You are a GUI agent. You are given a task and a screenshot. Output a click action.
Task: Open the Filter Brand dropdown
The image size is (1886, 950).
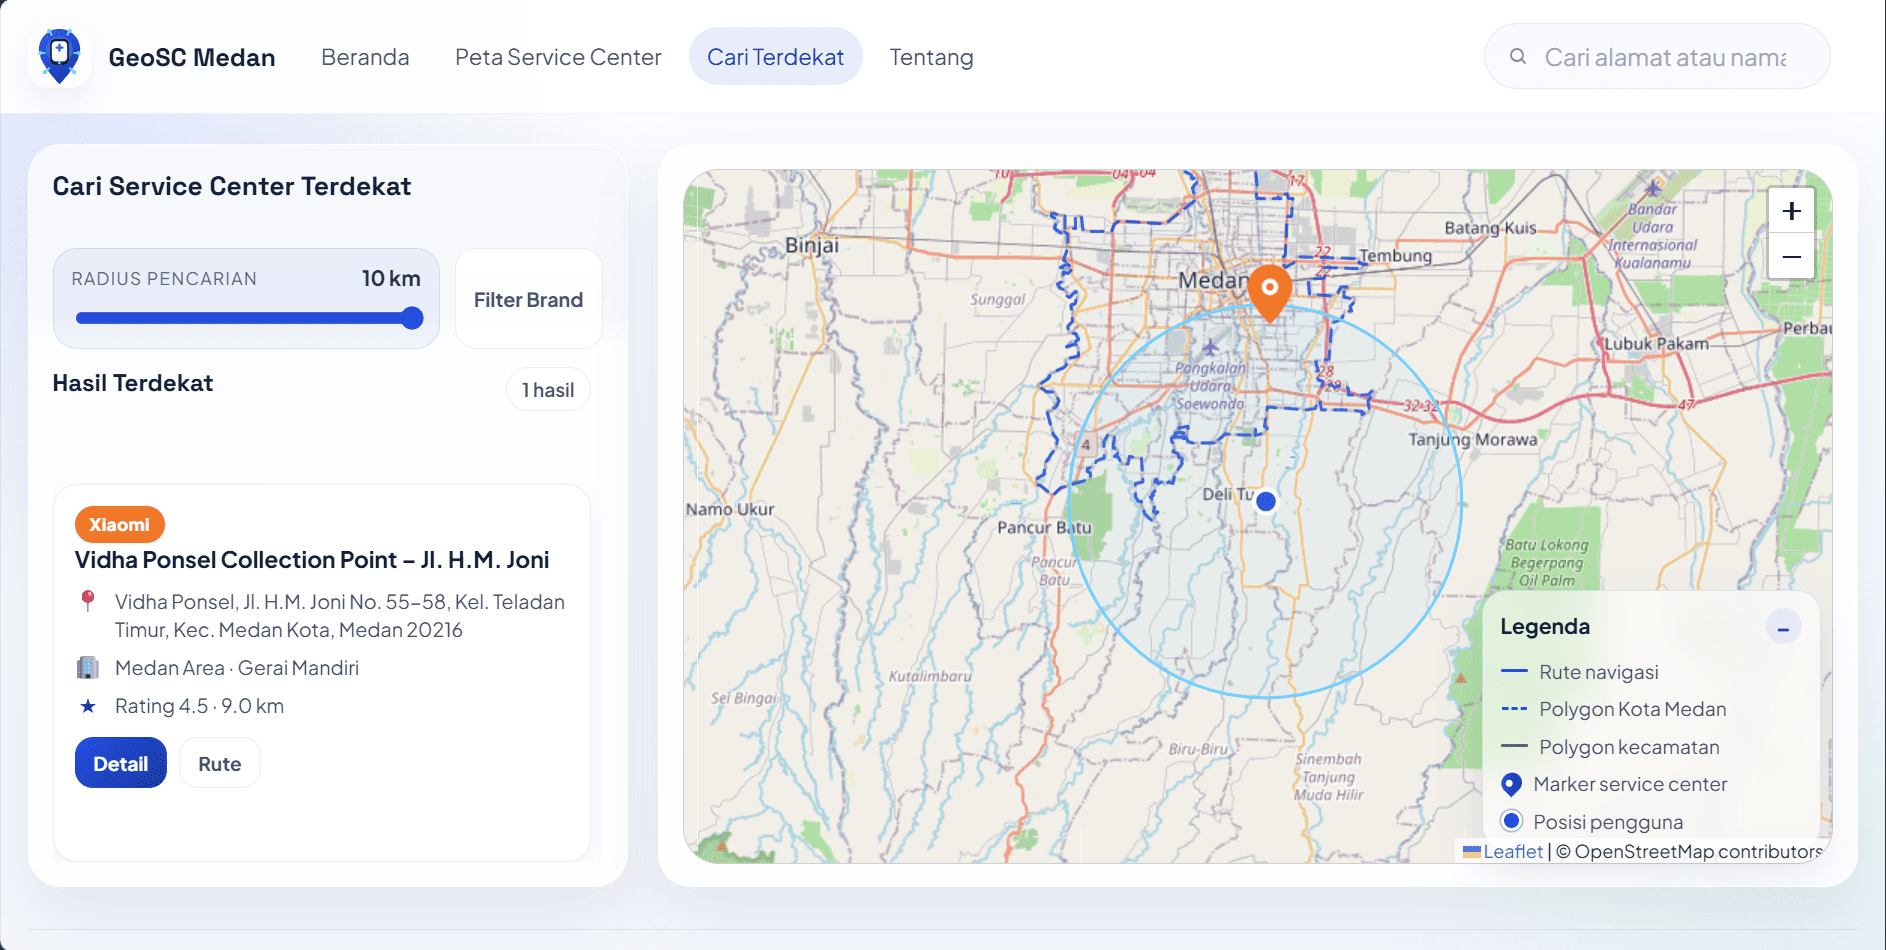click(528, 299)
